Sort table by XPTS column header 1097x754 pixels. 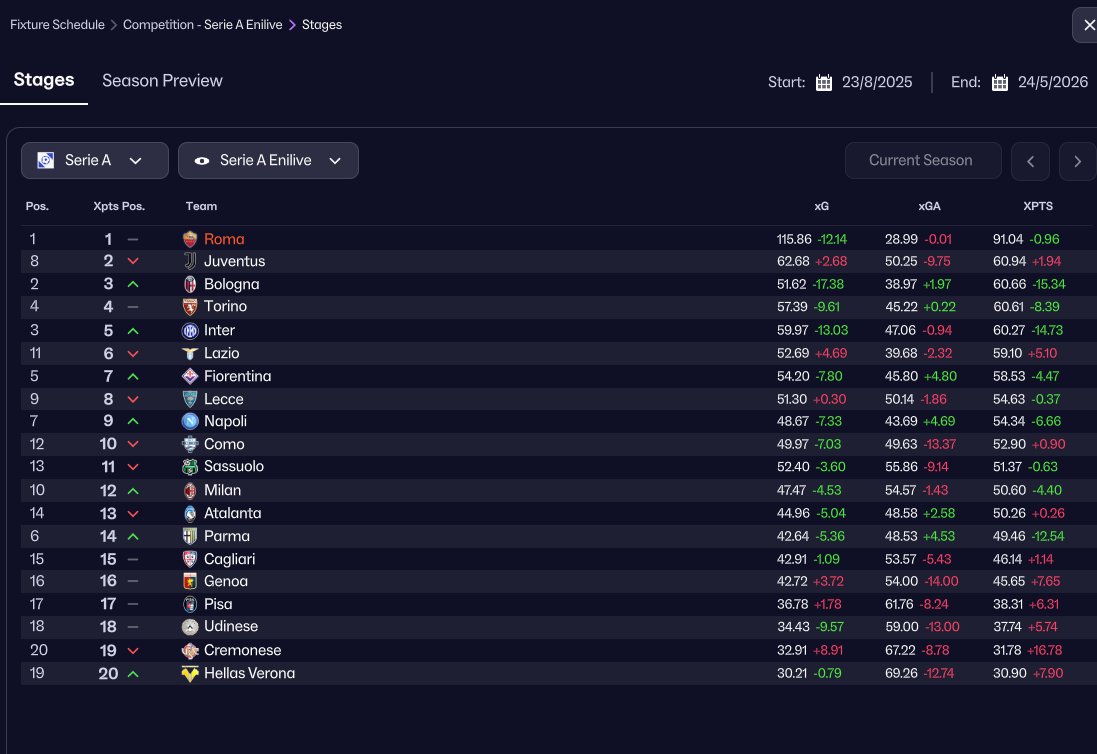pyautogui.click(x=1038, y=206)
